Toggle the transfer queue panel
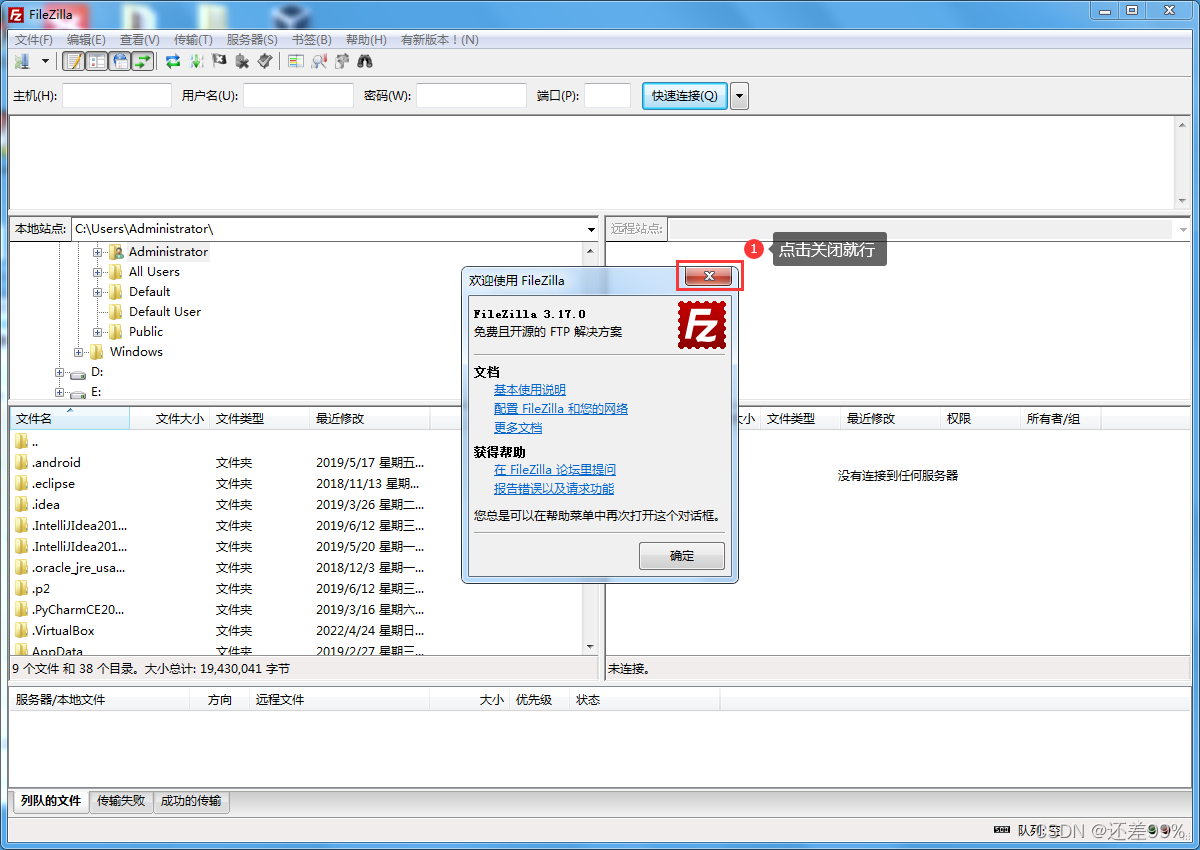1200x850 pixels. 142,61
